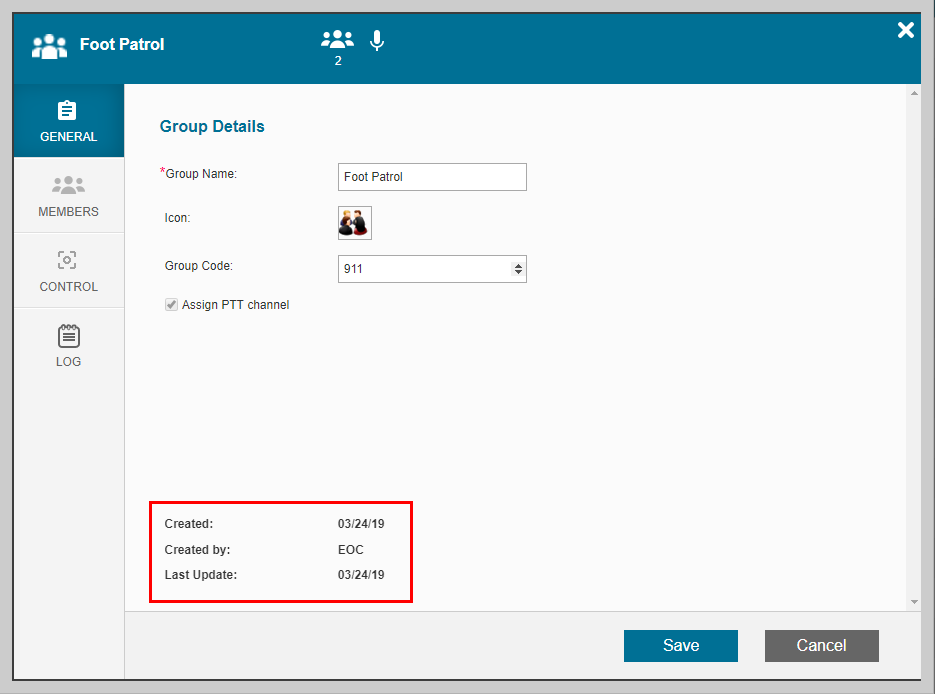Click the Foot Patrol group icon in header

click(x=49, y=46)
